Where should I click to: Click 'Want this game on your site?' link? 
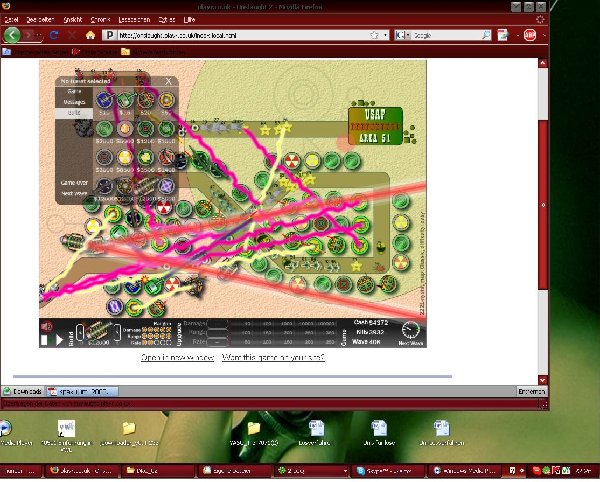(x=272, y=358)
